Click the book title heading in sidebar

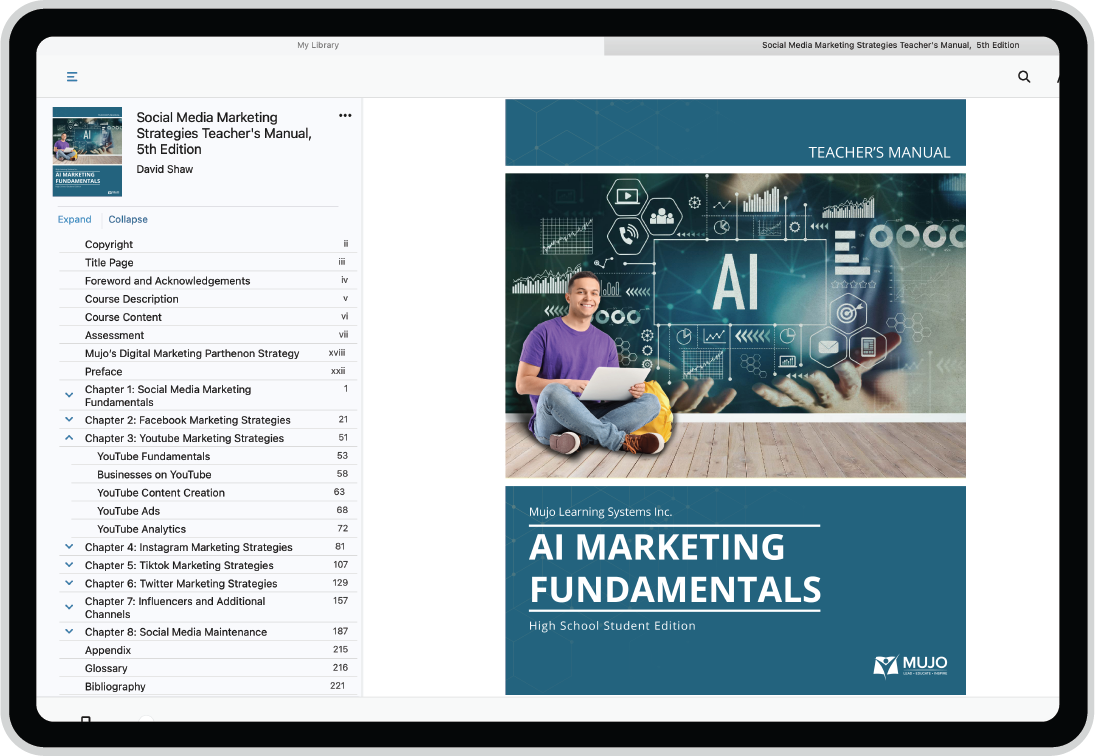pos(224,133)
